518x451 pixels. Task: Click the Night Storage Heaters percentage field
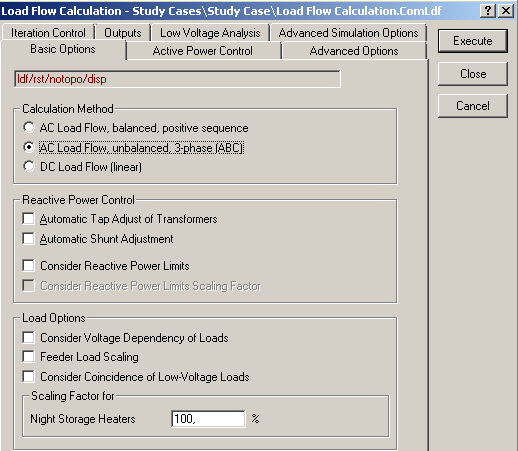208,419
